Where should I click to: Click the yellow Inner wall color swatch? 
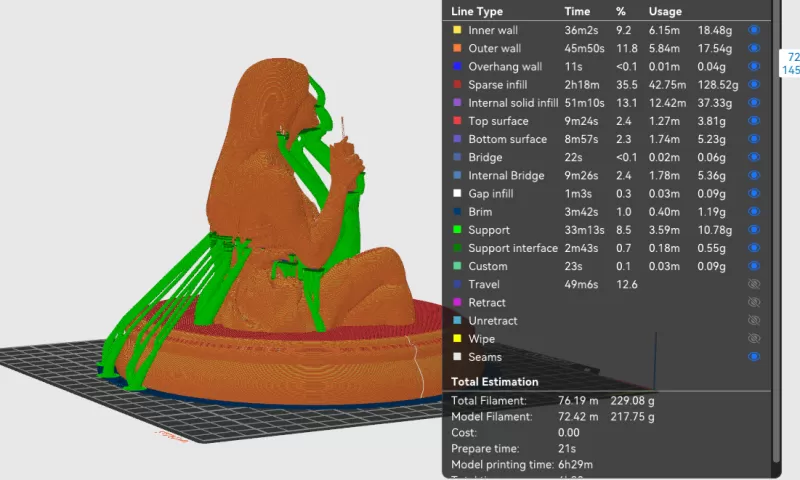457,30
